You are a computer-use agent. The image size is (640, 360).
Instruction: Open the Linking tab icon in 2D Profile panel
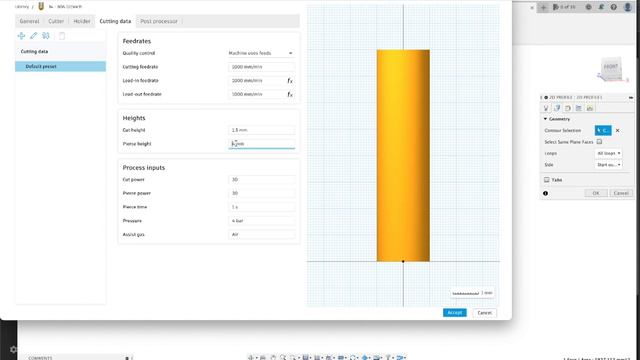pyautogui.click(x=590, y=108)
